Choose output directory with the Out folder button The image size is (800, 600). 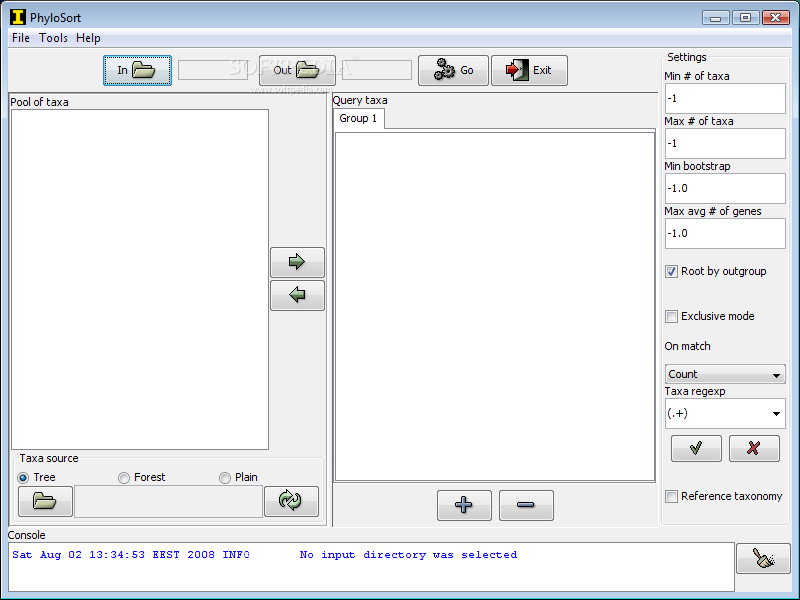[x=297, y=70]
